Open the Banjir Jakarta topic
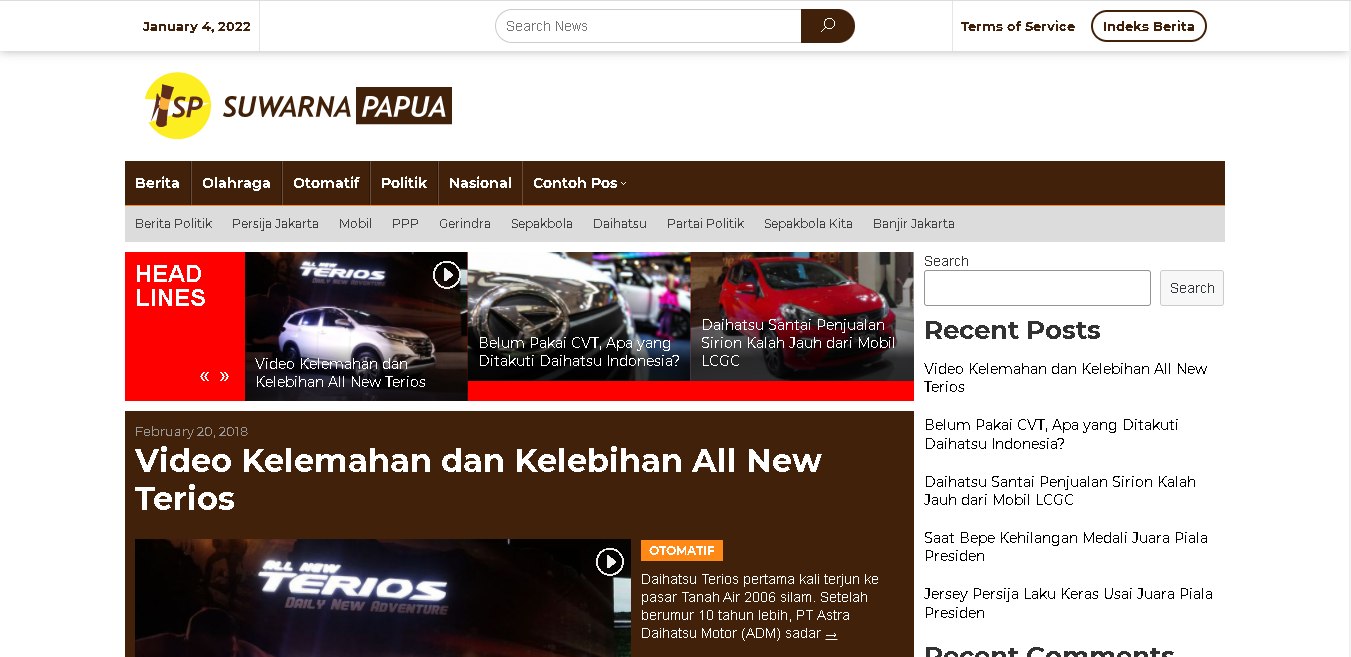 pos(914,224)
